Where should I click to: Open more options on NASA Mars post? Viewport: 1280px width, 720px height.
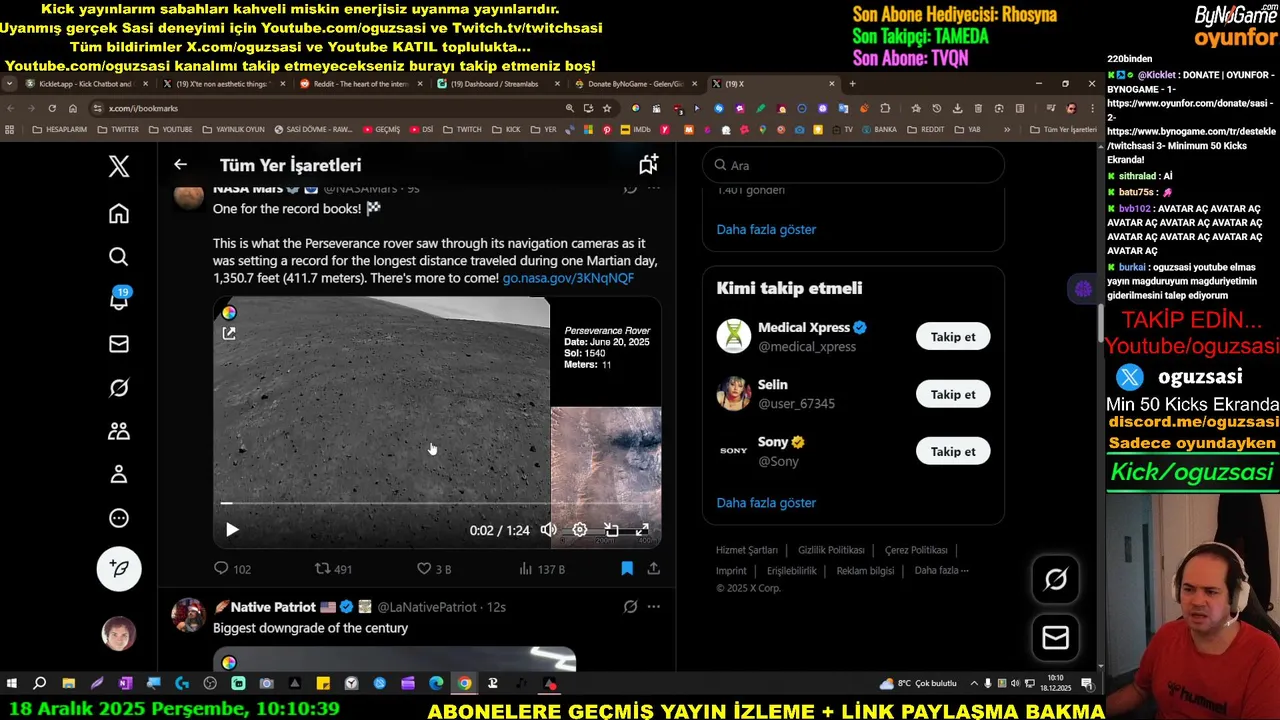coord(653,188)
